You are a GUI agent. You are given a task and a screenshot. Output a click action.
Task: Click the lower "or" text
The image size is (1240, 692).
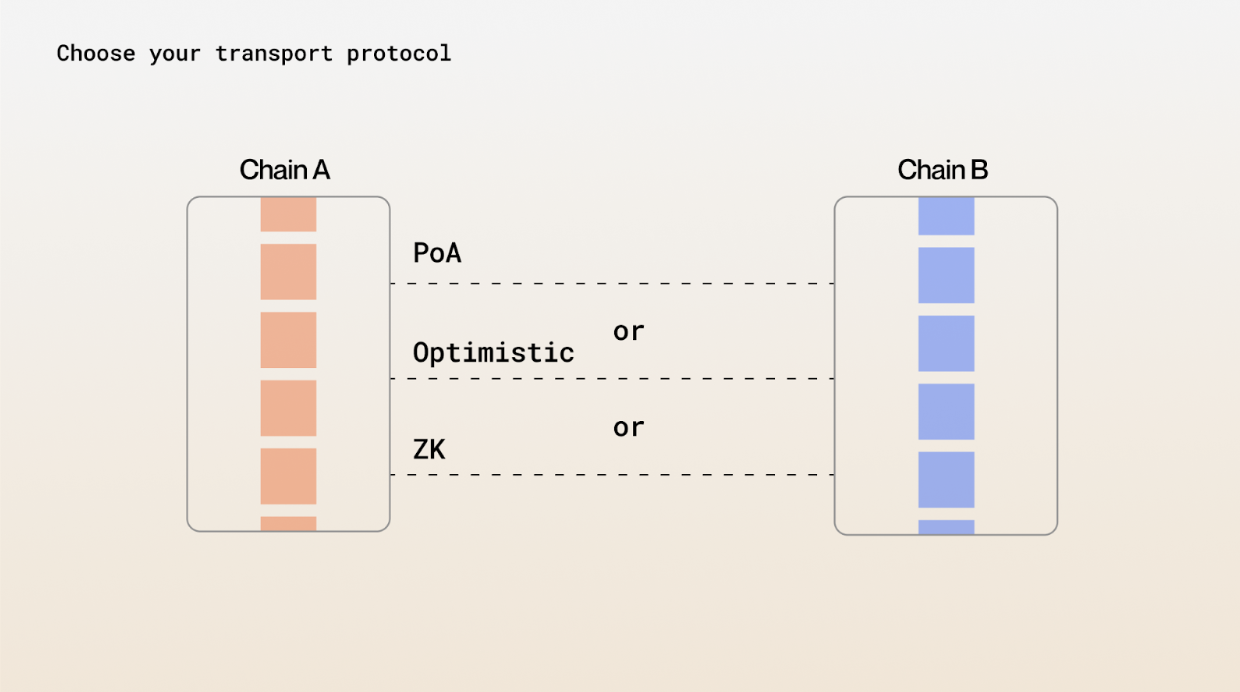(629, 428)
